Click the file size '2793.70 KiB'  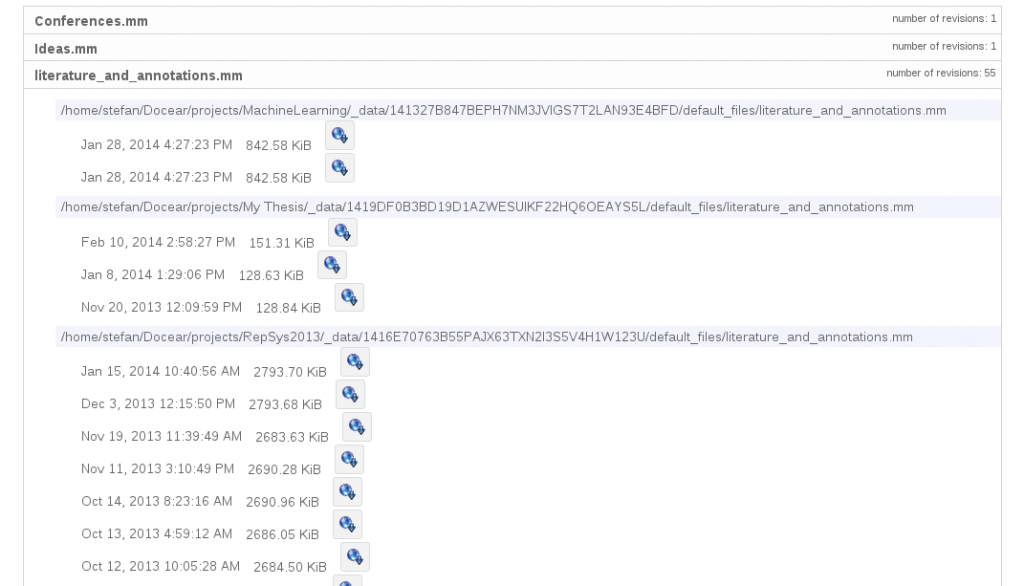290,372
